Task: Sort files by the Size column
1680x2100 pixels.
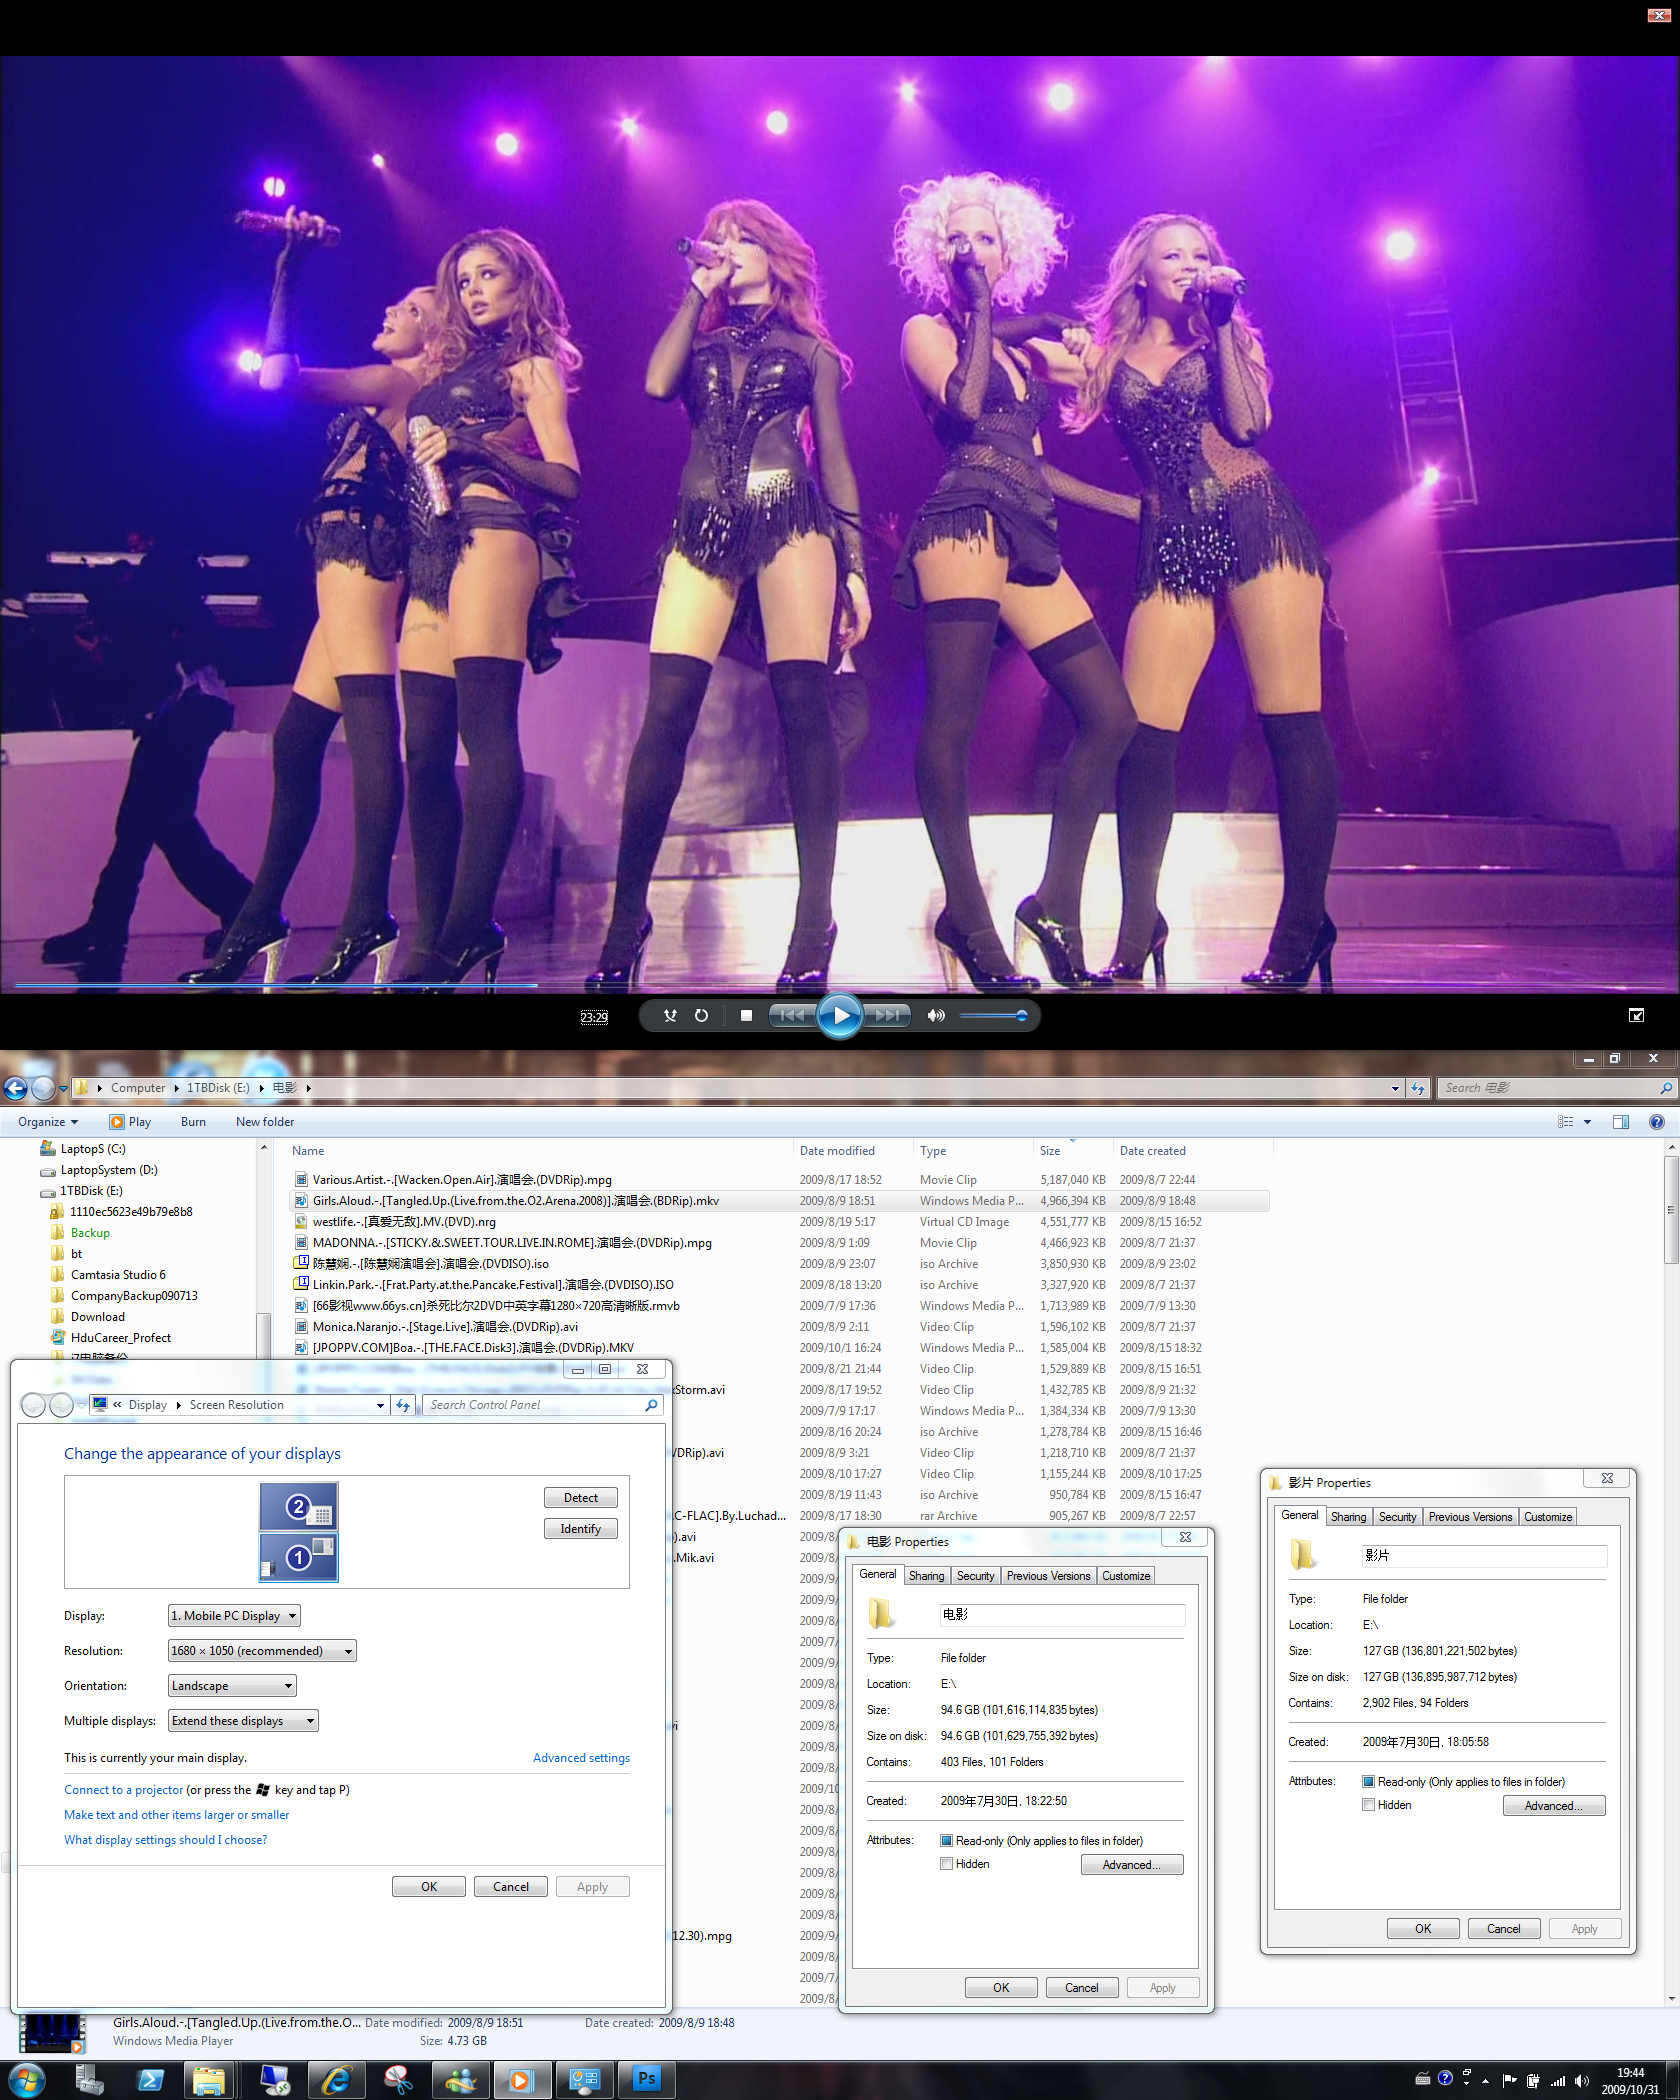Action: click(1073, 1151)
